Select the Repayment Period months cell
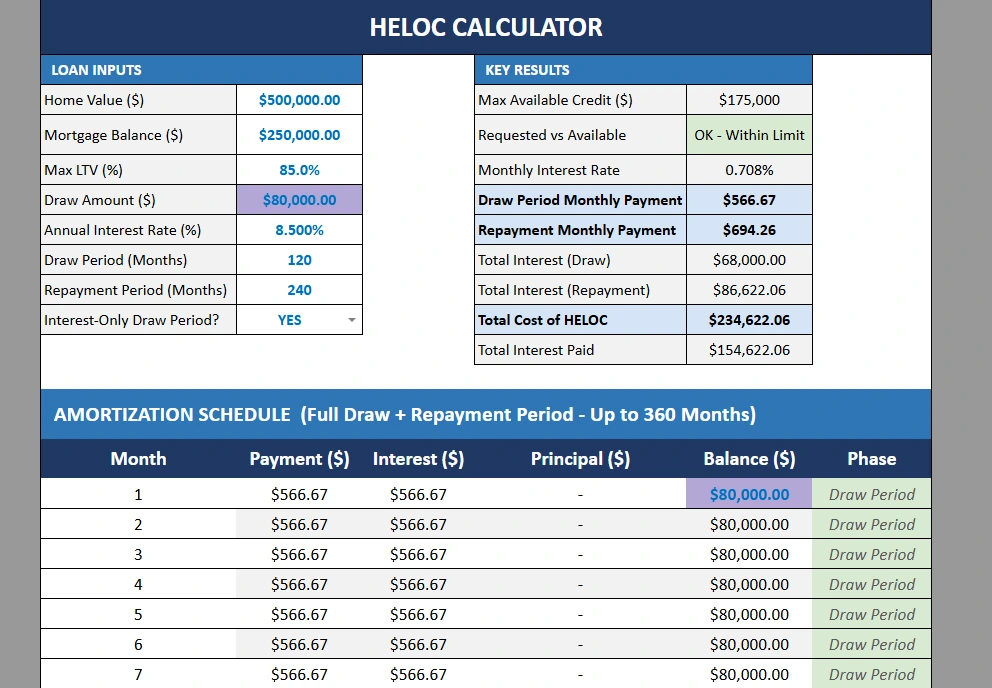The image size is (992, 688). coord(299,289)
